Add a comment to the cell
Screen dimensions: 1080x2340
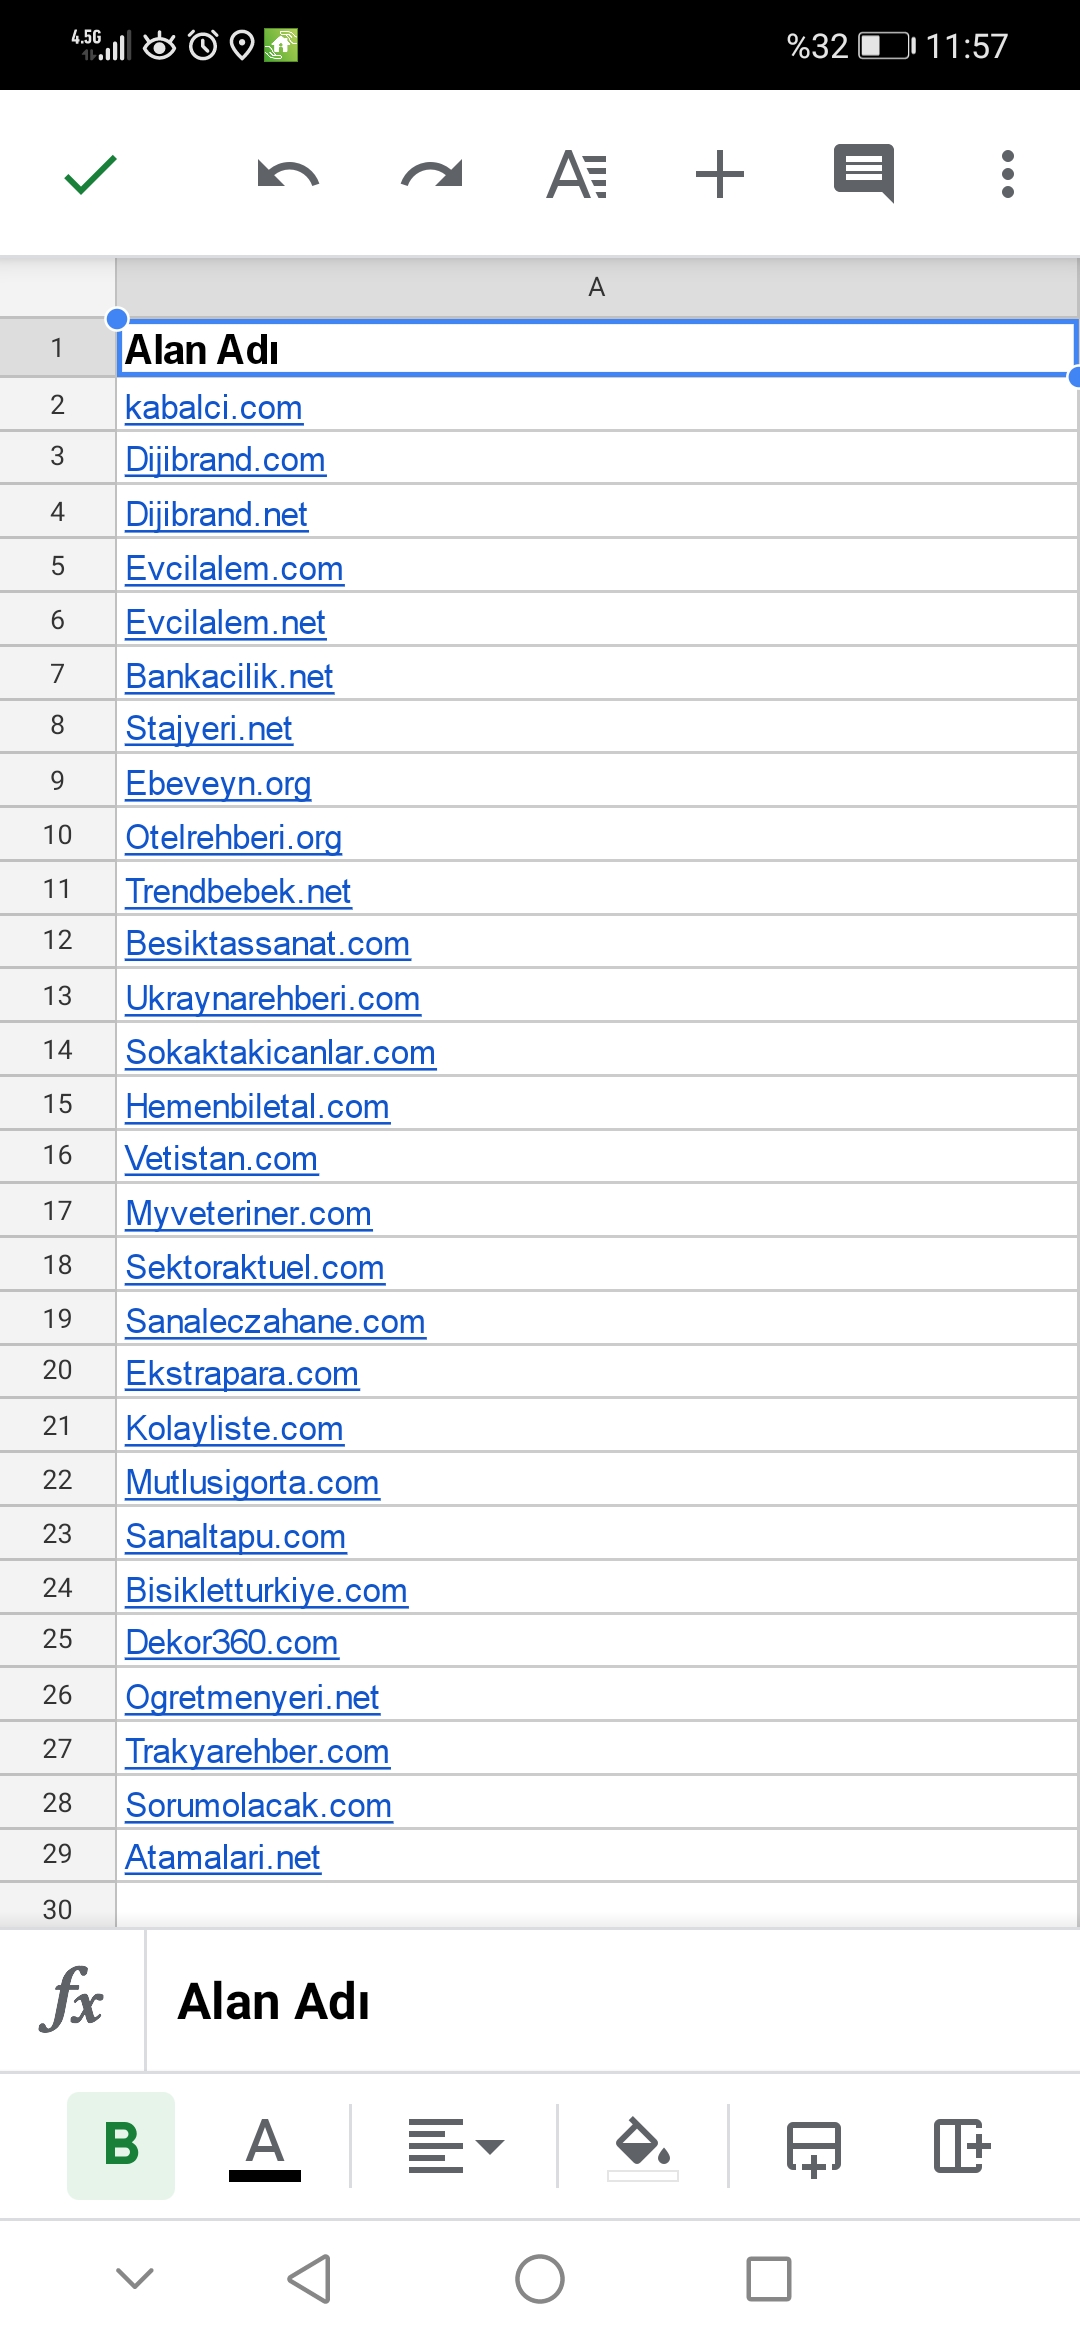[864, 174]
